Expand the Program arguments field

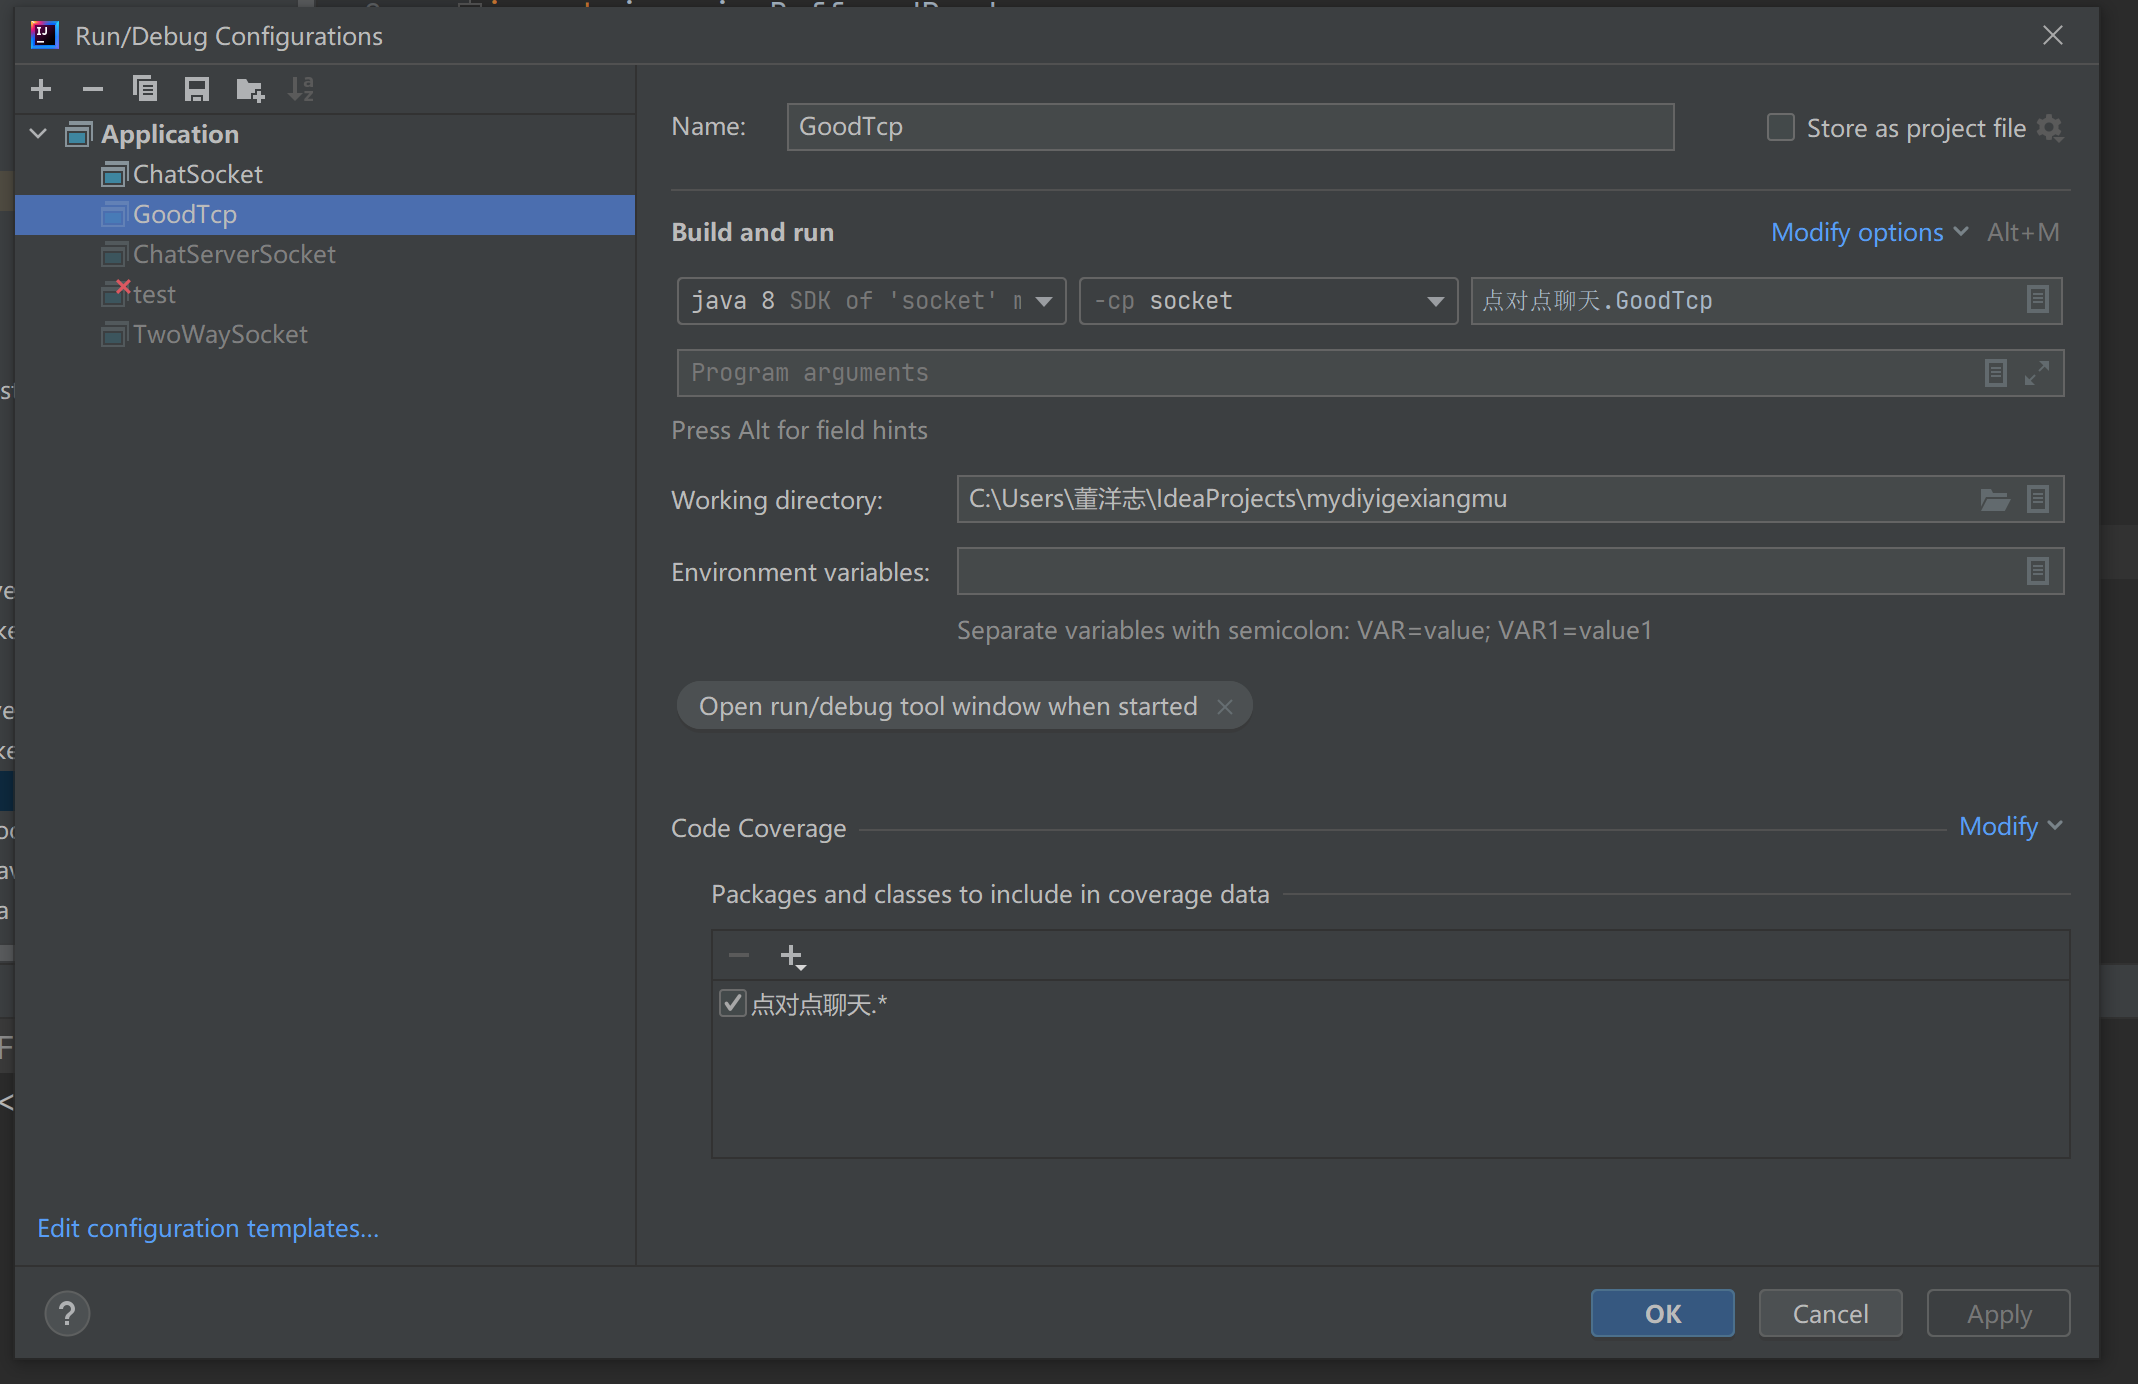tap(2037, 373)
